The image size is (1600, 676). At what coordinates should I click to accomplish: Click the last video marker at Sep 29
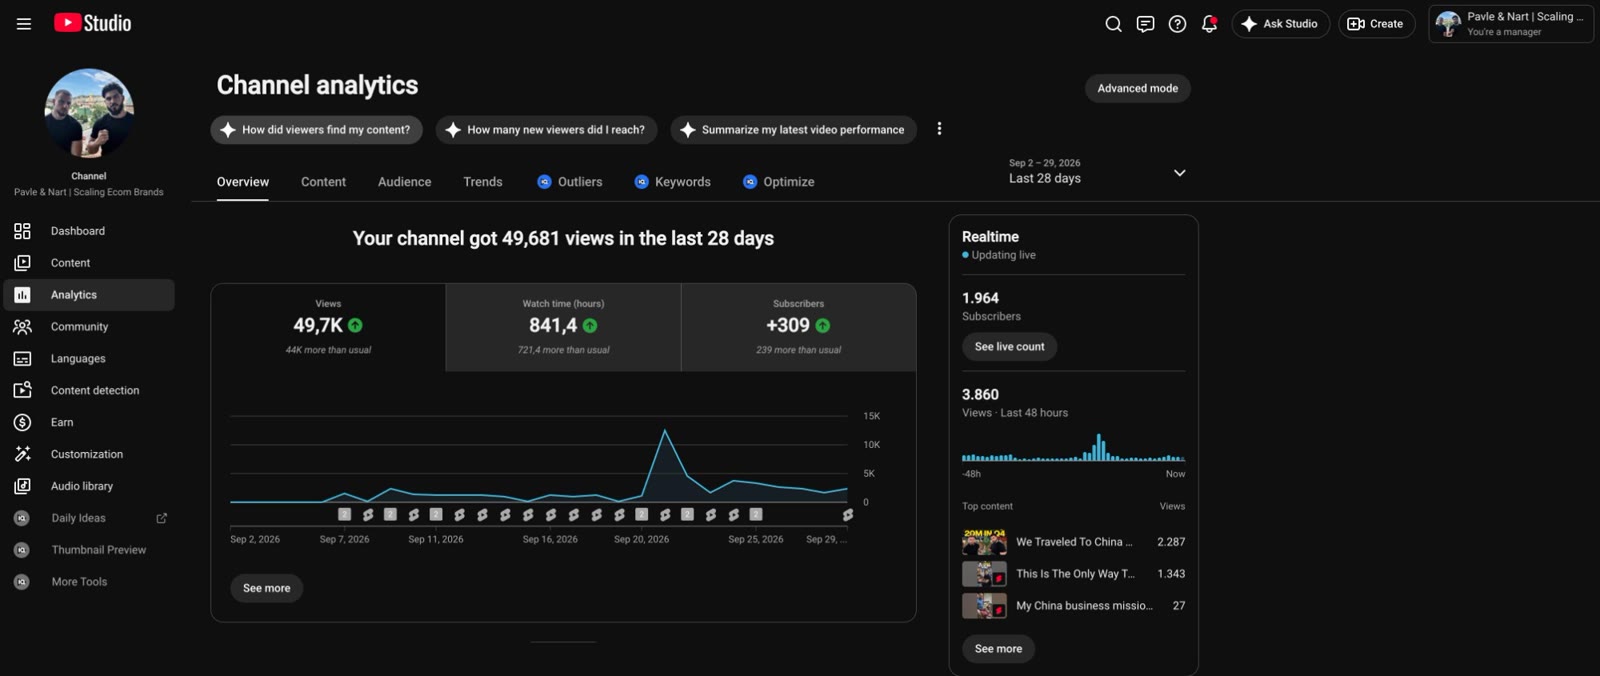coord(848,514)
